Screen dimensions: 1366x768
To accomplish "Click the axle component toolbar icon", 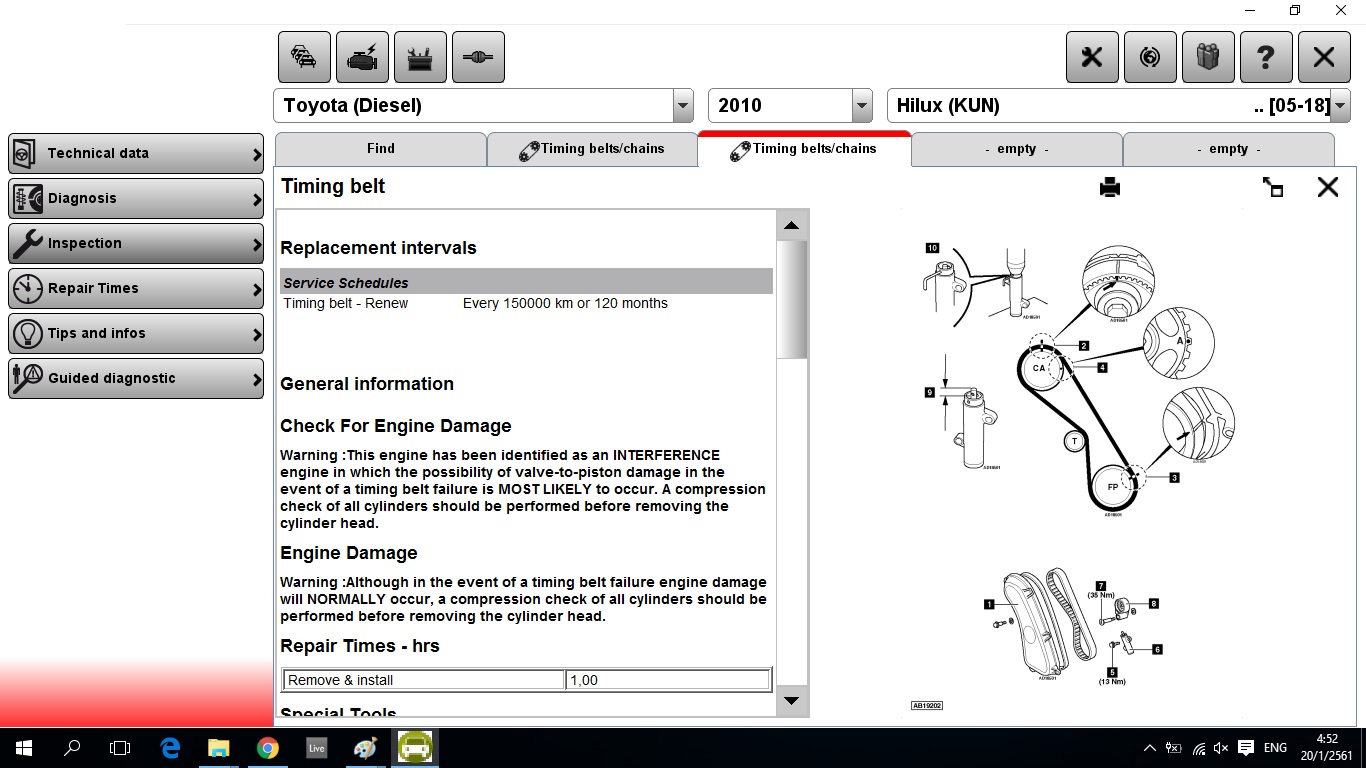I will coord(478,57).
